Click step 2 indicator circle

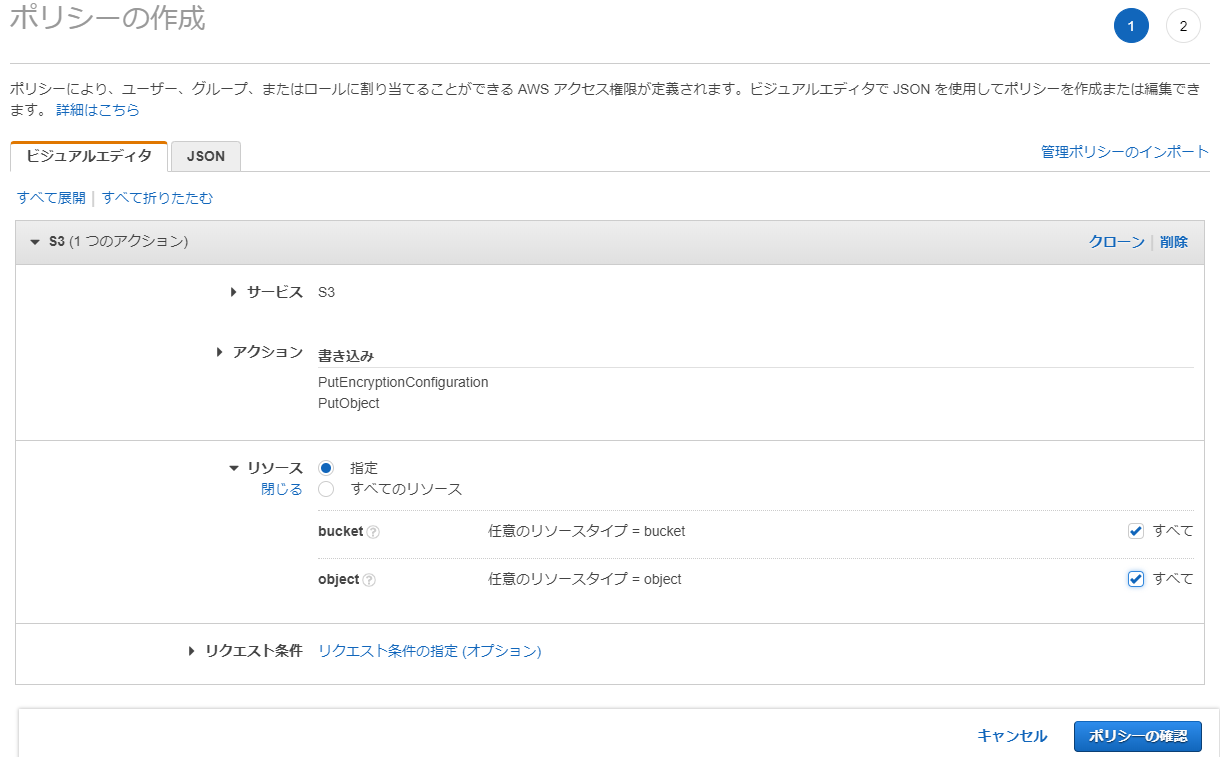(1183, 25)
